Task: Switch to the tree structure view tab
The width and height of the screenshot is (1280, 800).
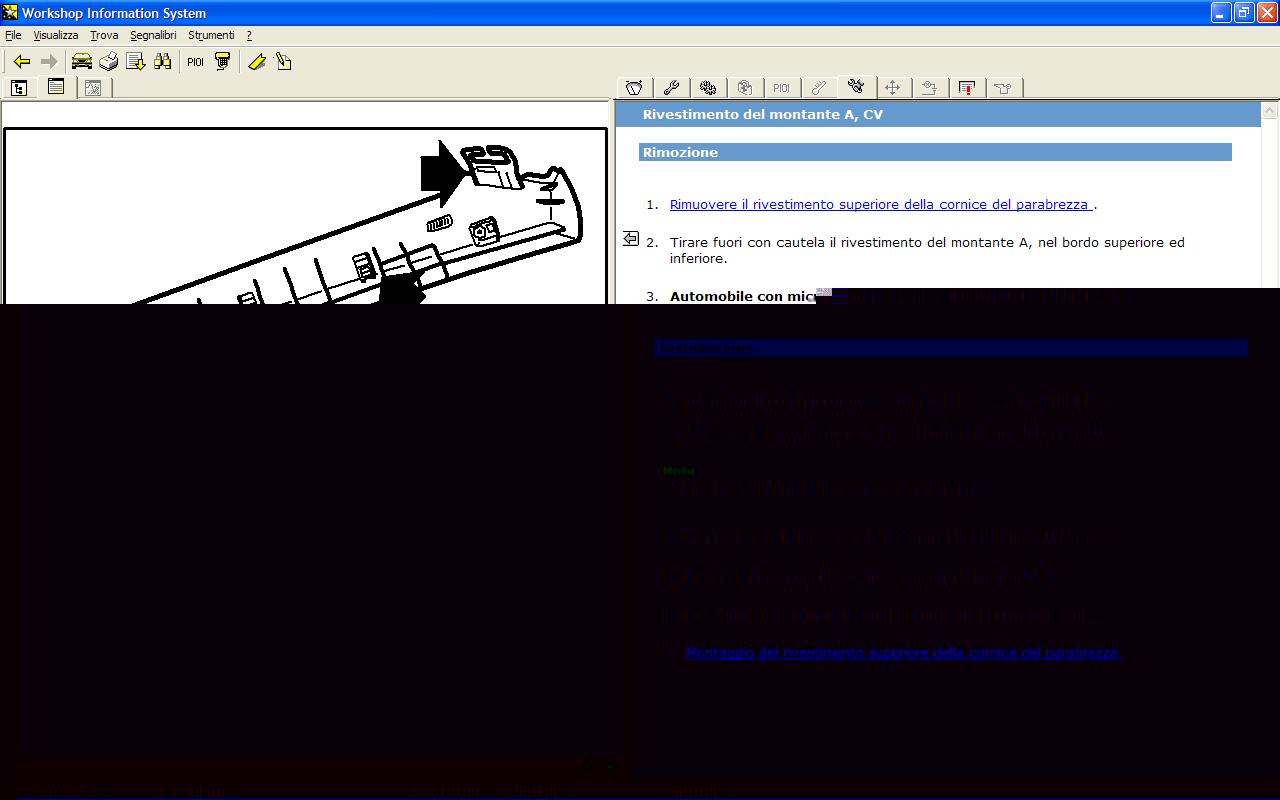Action: tap(19, 88)
